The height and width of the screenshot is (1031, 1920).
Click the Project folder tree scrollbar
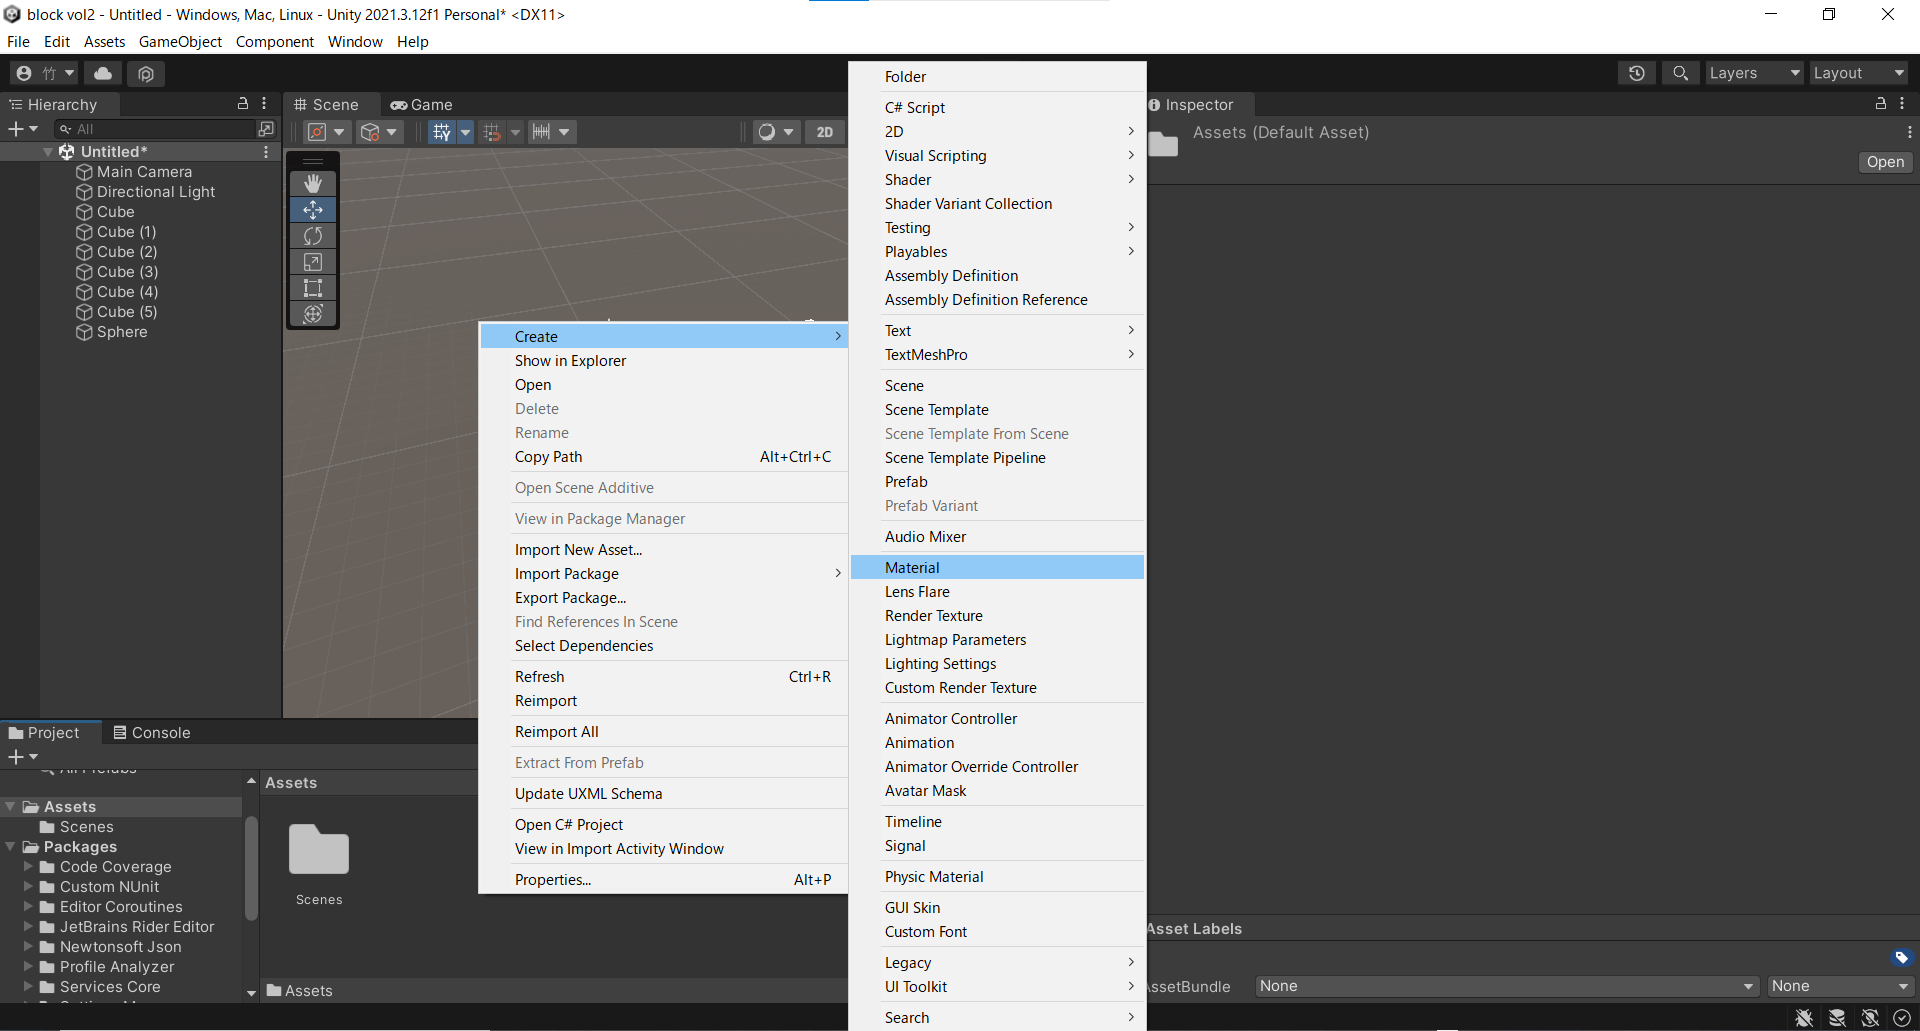[251, 868]
